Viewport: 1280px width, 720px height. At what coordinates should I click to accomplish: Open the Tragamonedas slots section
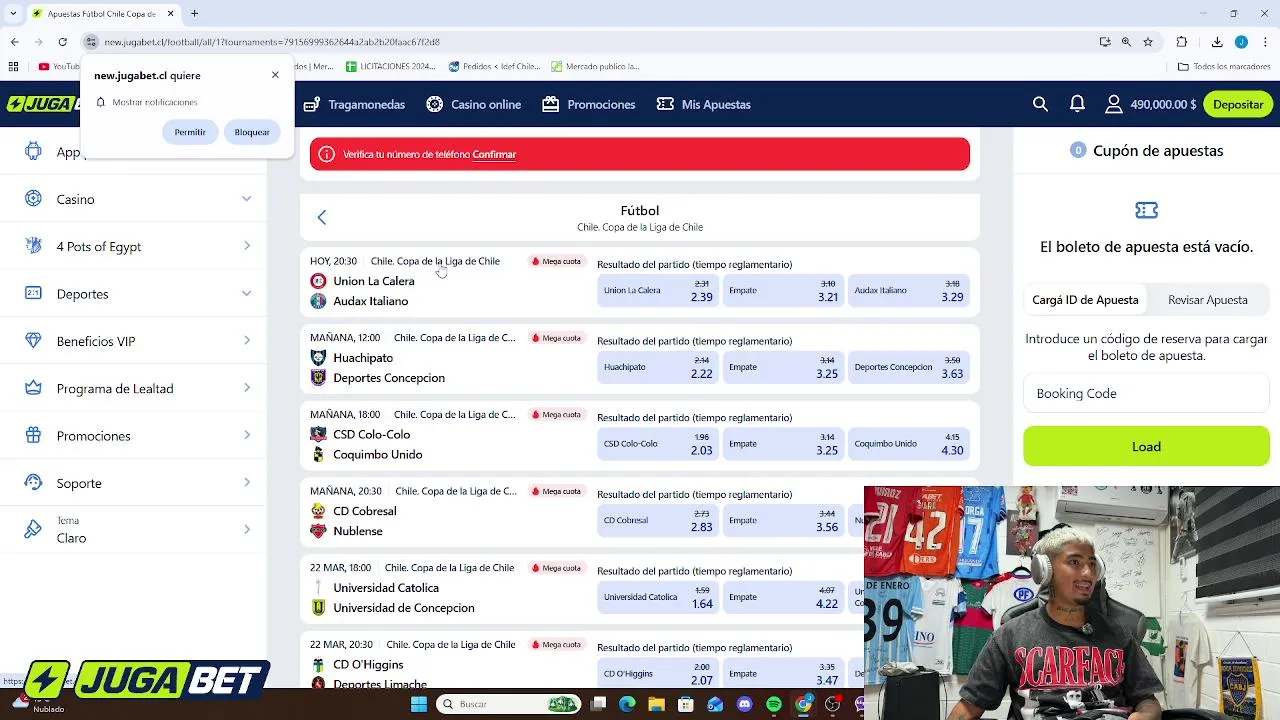point(354,104)
